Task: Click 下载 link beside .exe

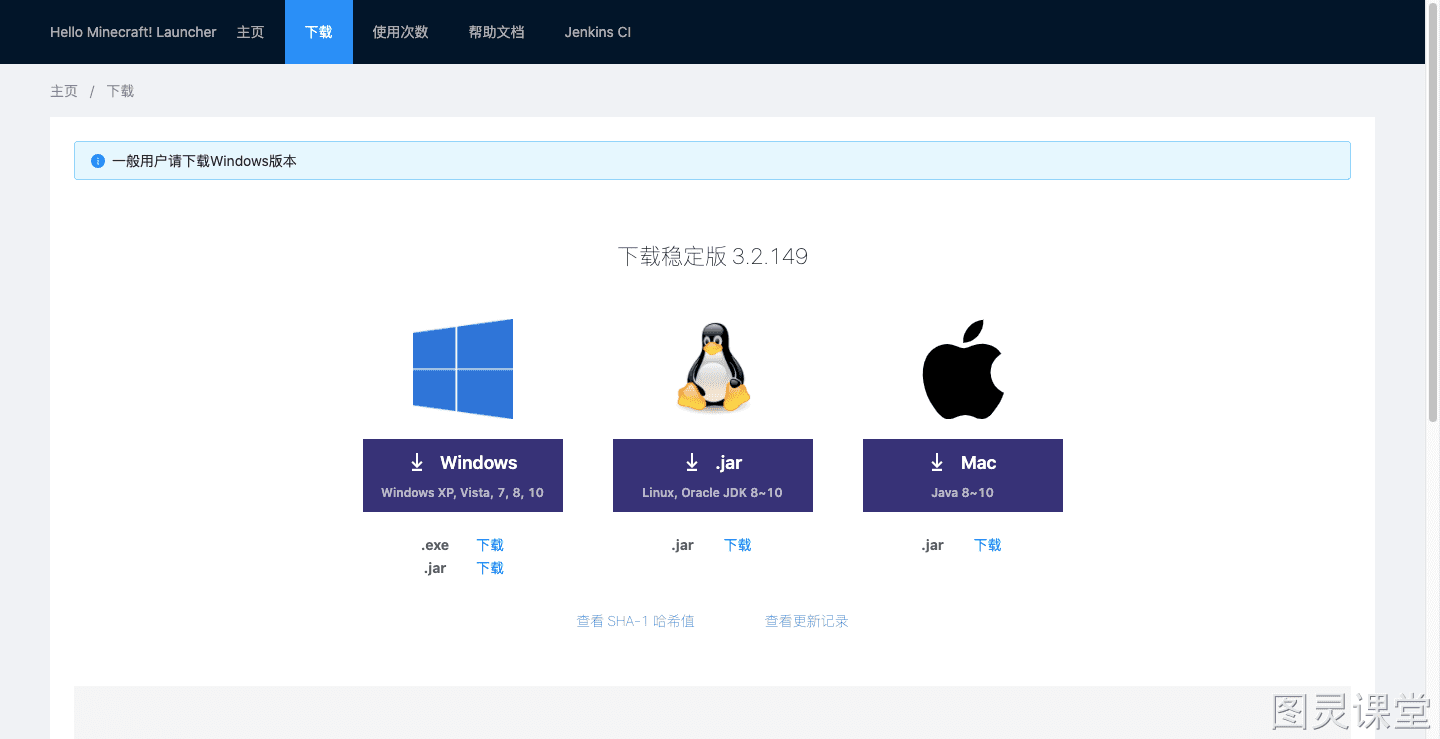Action: pos(490,545)
